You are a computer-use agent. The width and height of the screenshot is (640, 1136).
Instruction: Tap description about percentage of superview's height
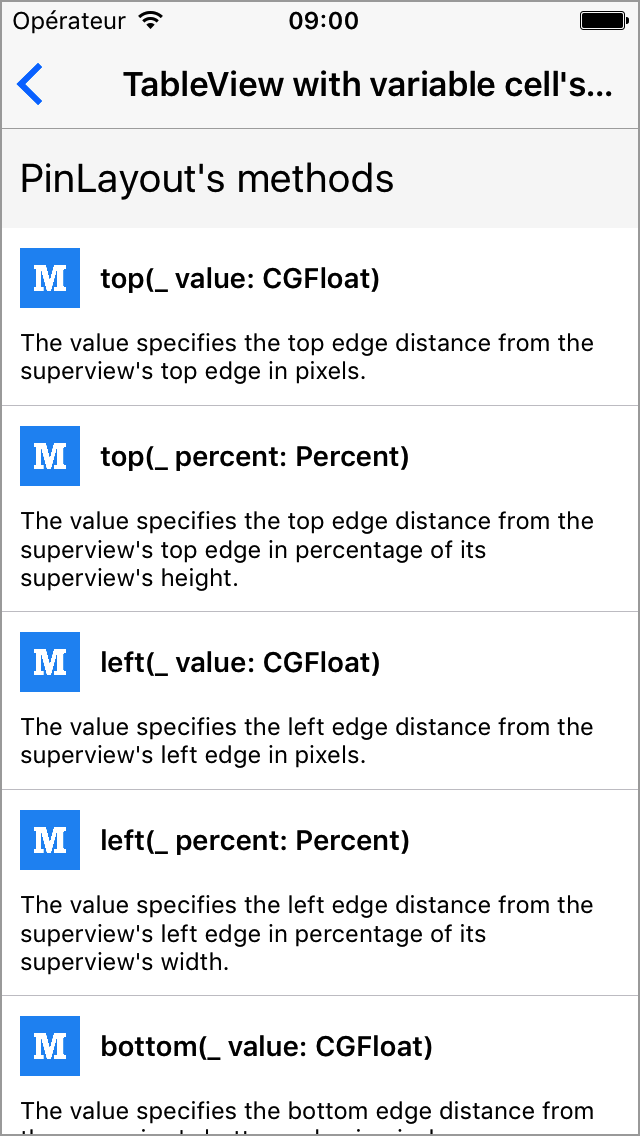[x=307, y=550]
